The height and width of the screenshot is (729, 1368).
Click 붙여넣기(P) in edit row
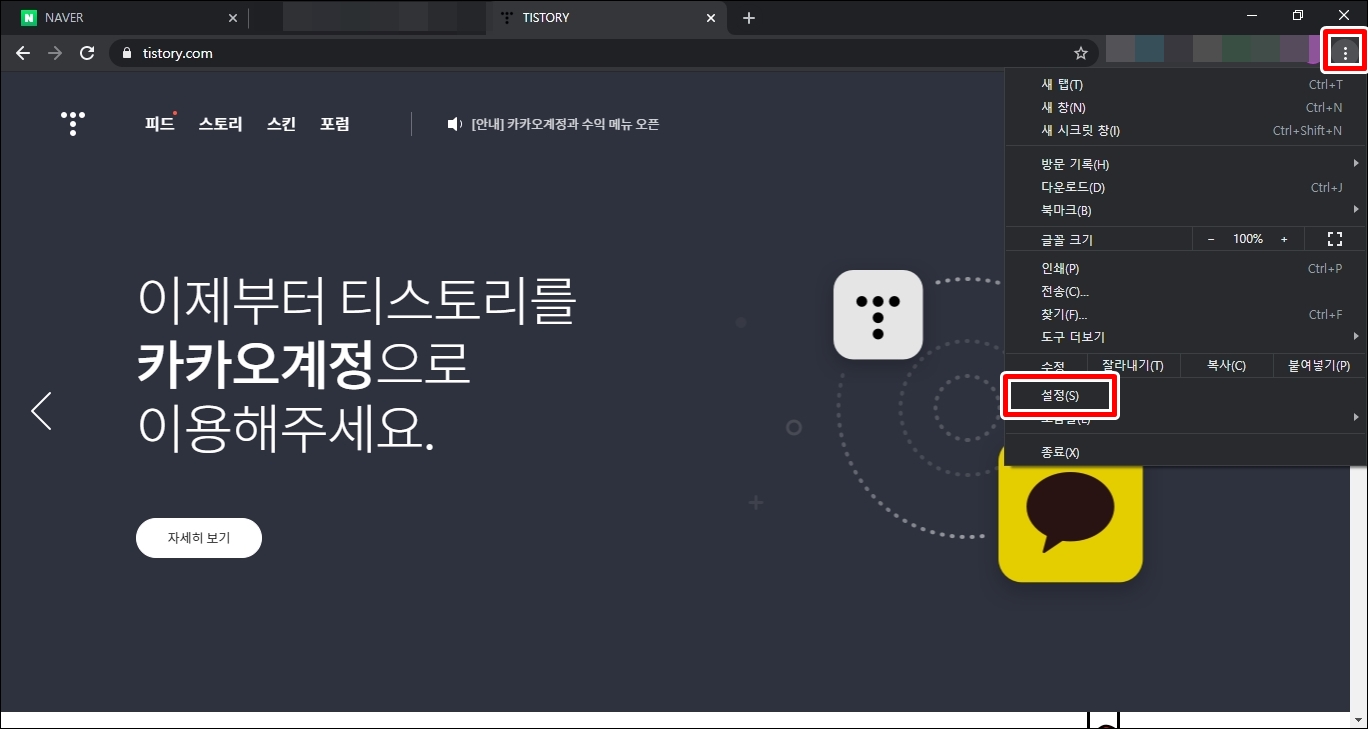tap(1319, 365)
